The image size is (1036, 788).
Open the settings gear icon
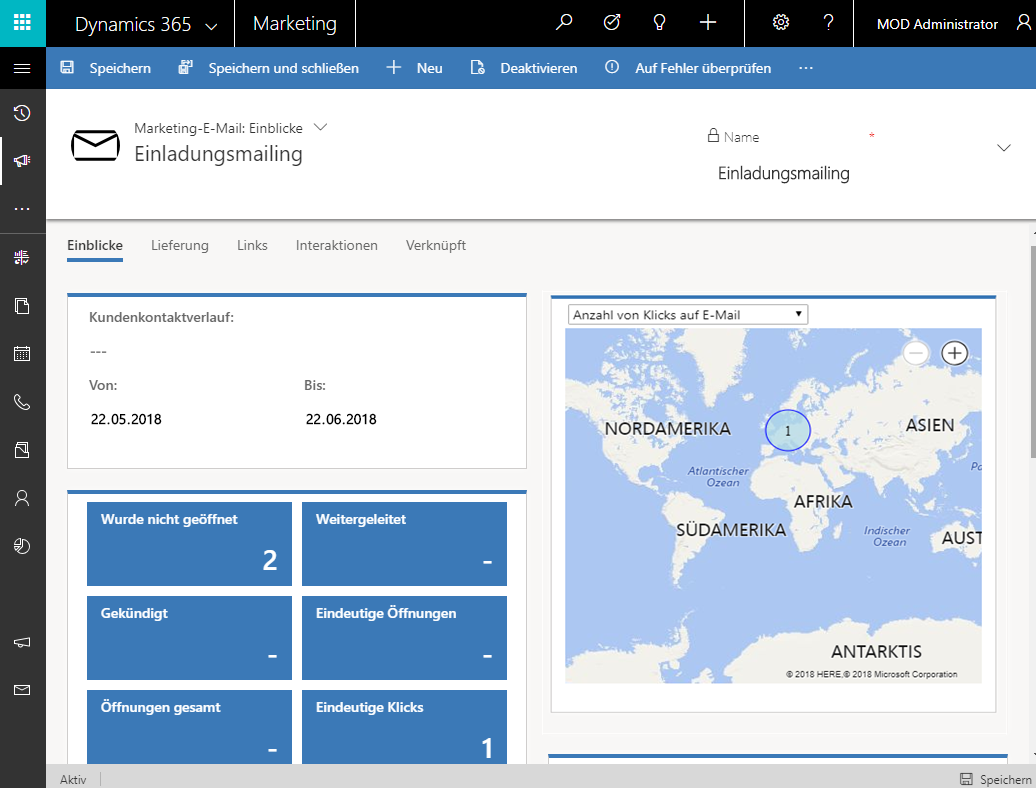(781, 23)
